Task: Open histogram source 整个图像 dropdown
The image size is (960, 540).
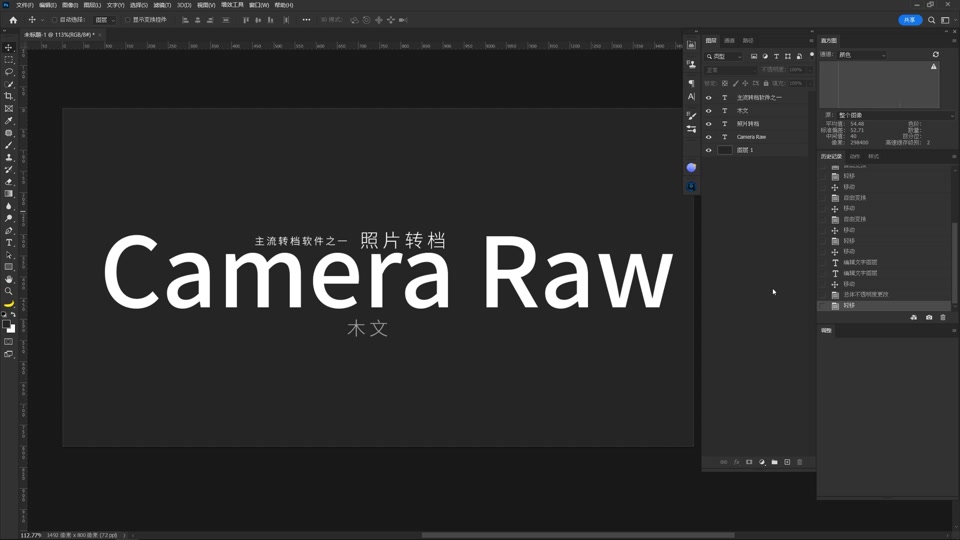Action: (896, 115)
